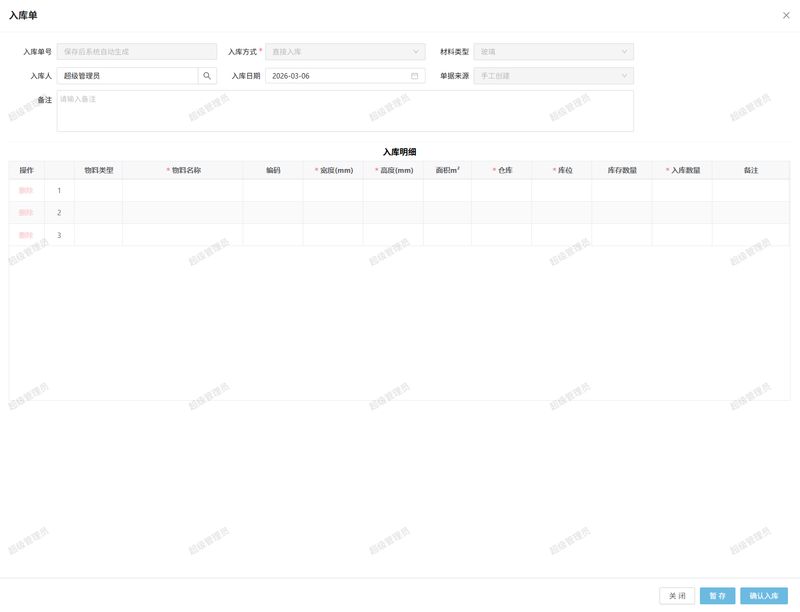The image size is (800, 612).
Task: Click the 库存数量 column header
Action: (622, 170)
